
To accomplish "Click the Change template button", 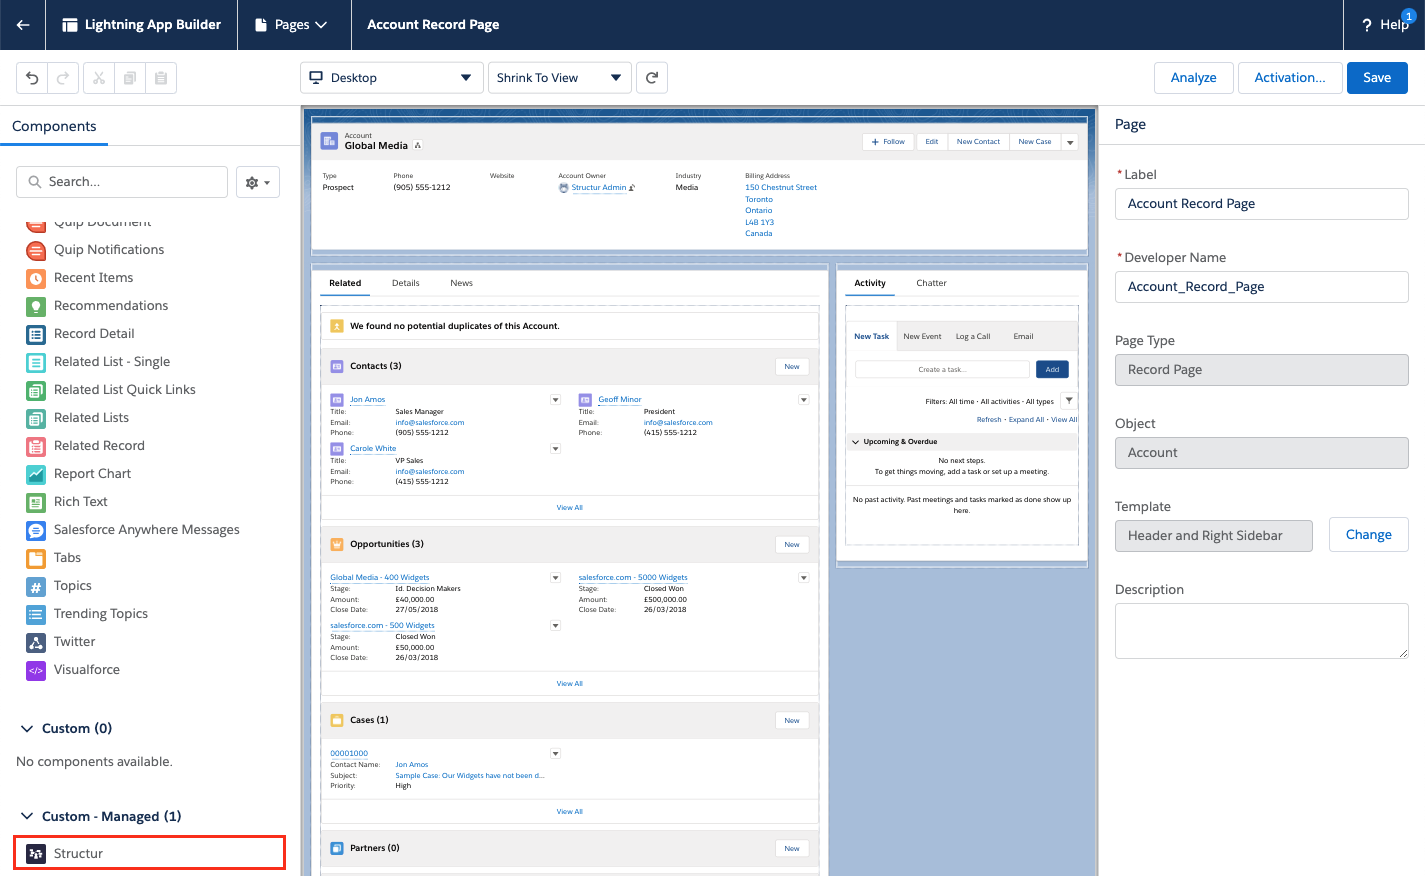I will click(1369, 535).
